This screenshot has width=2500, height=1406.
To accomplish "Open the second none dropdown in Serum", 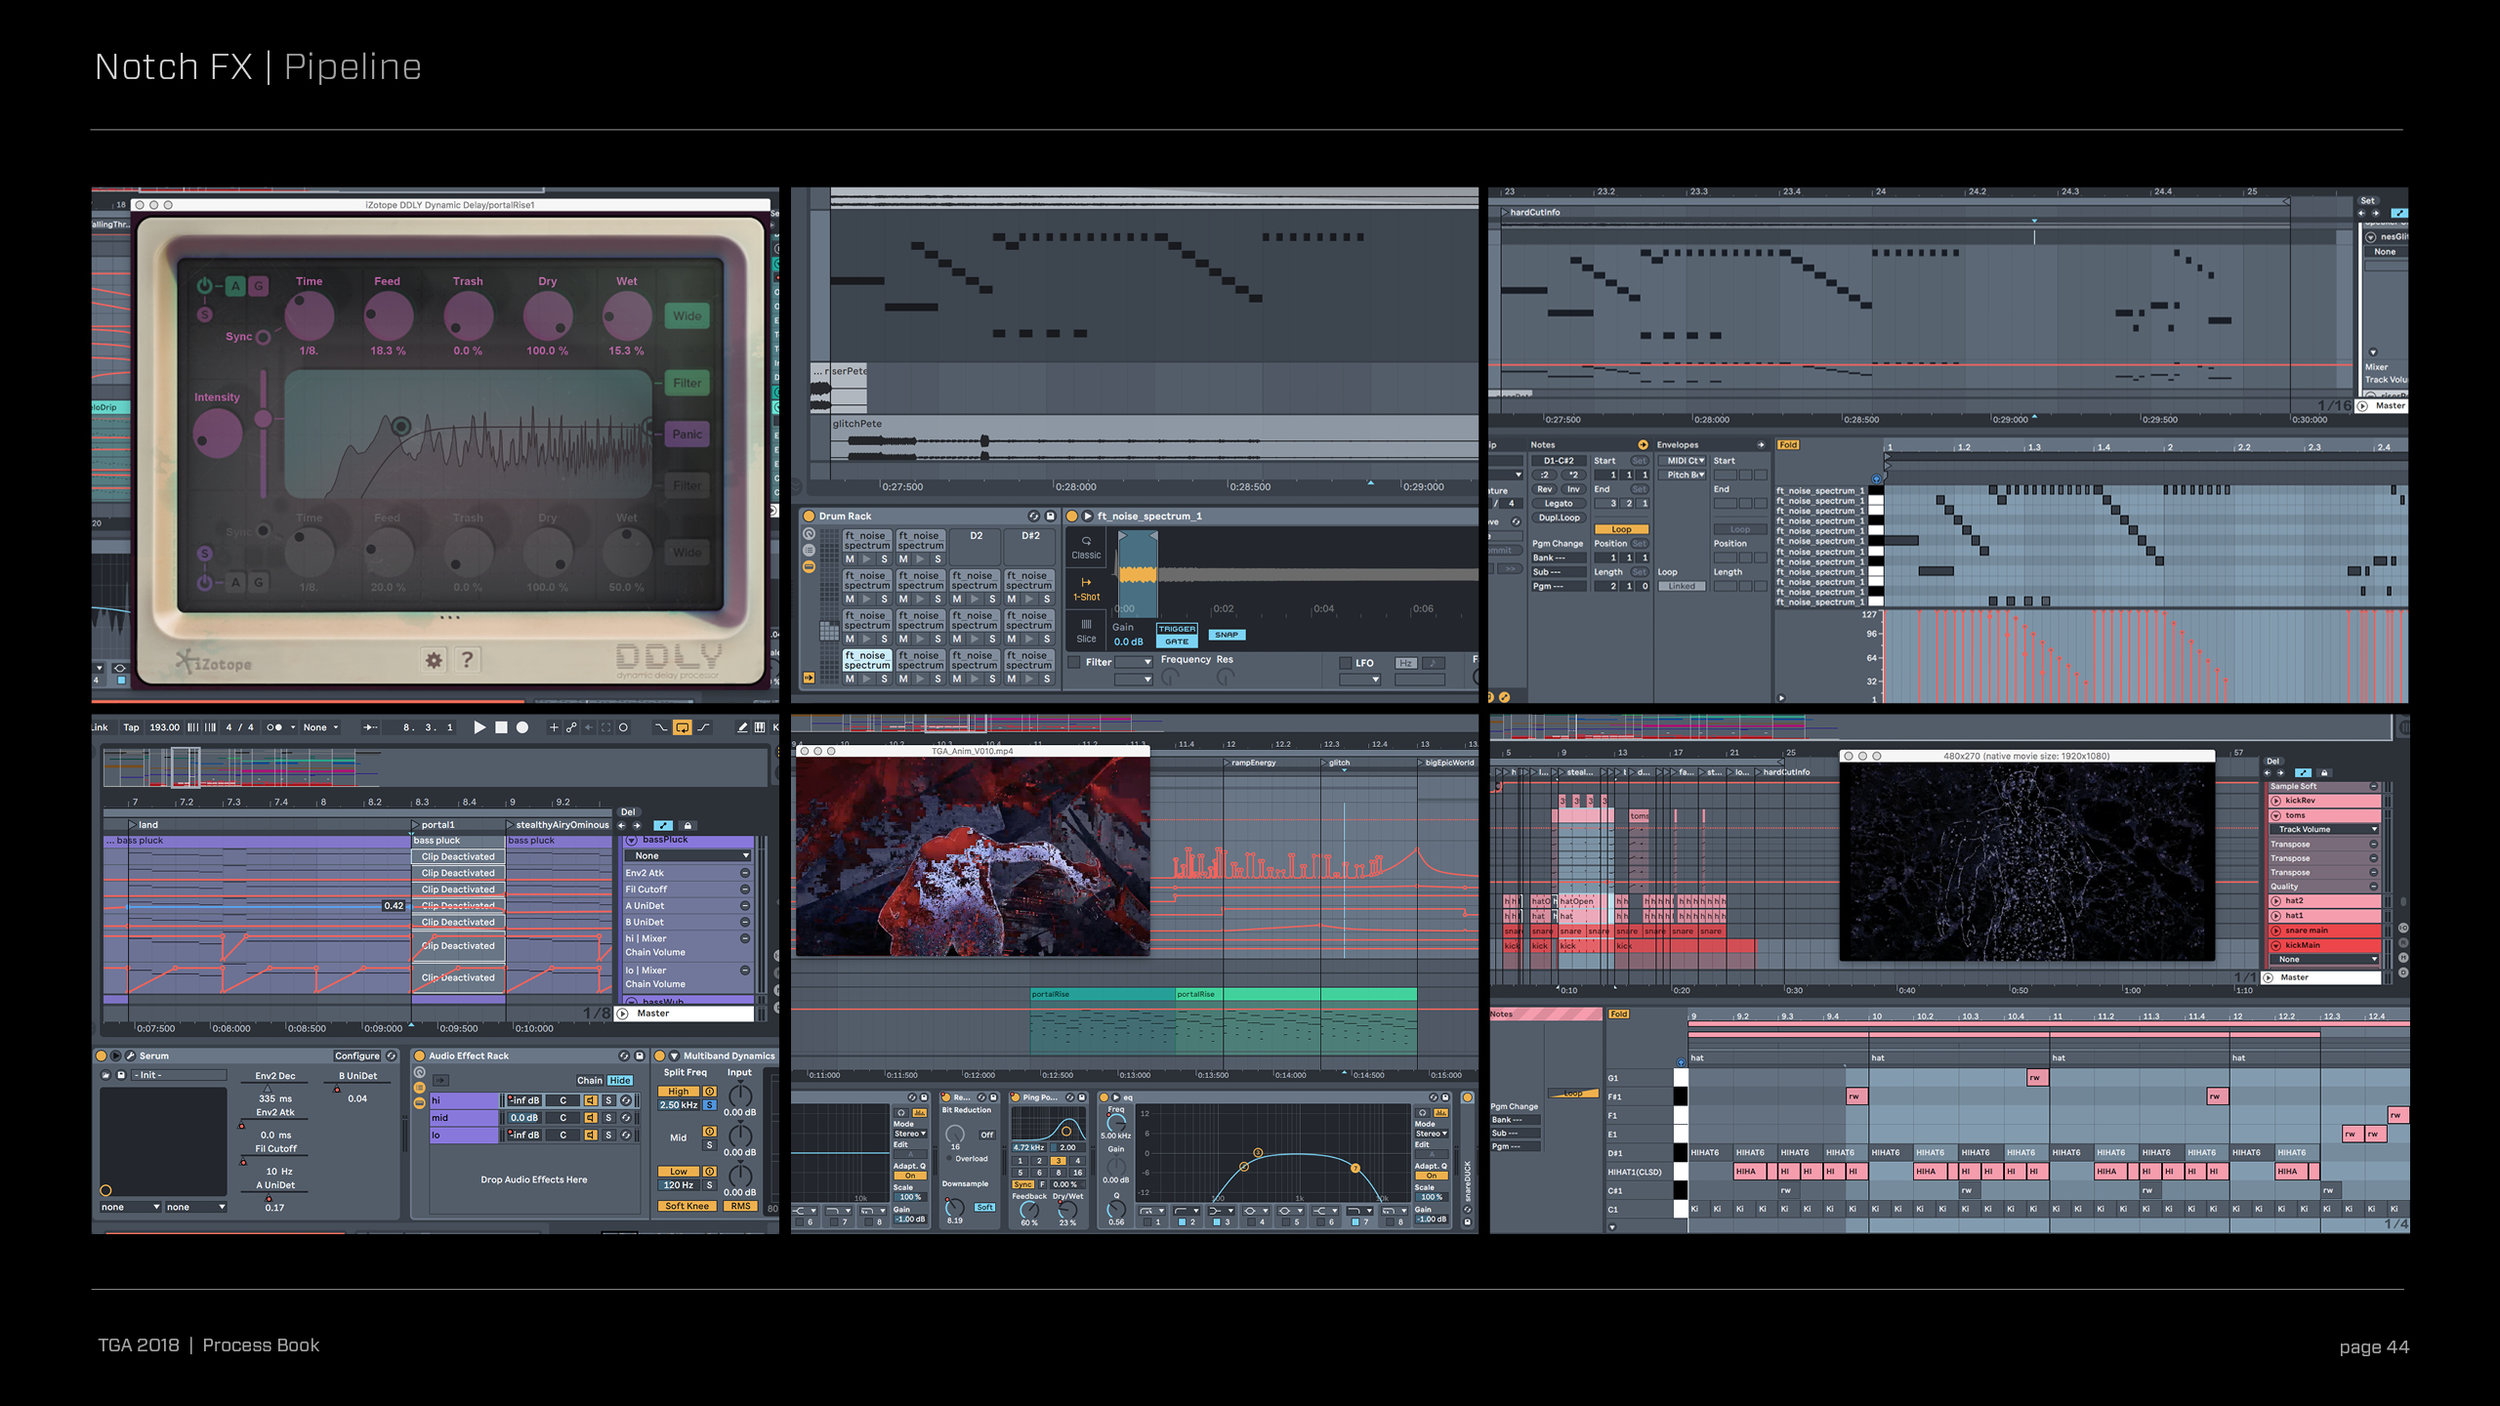I will tap(196, 1207).
